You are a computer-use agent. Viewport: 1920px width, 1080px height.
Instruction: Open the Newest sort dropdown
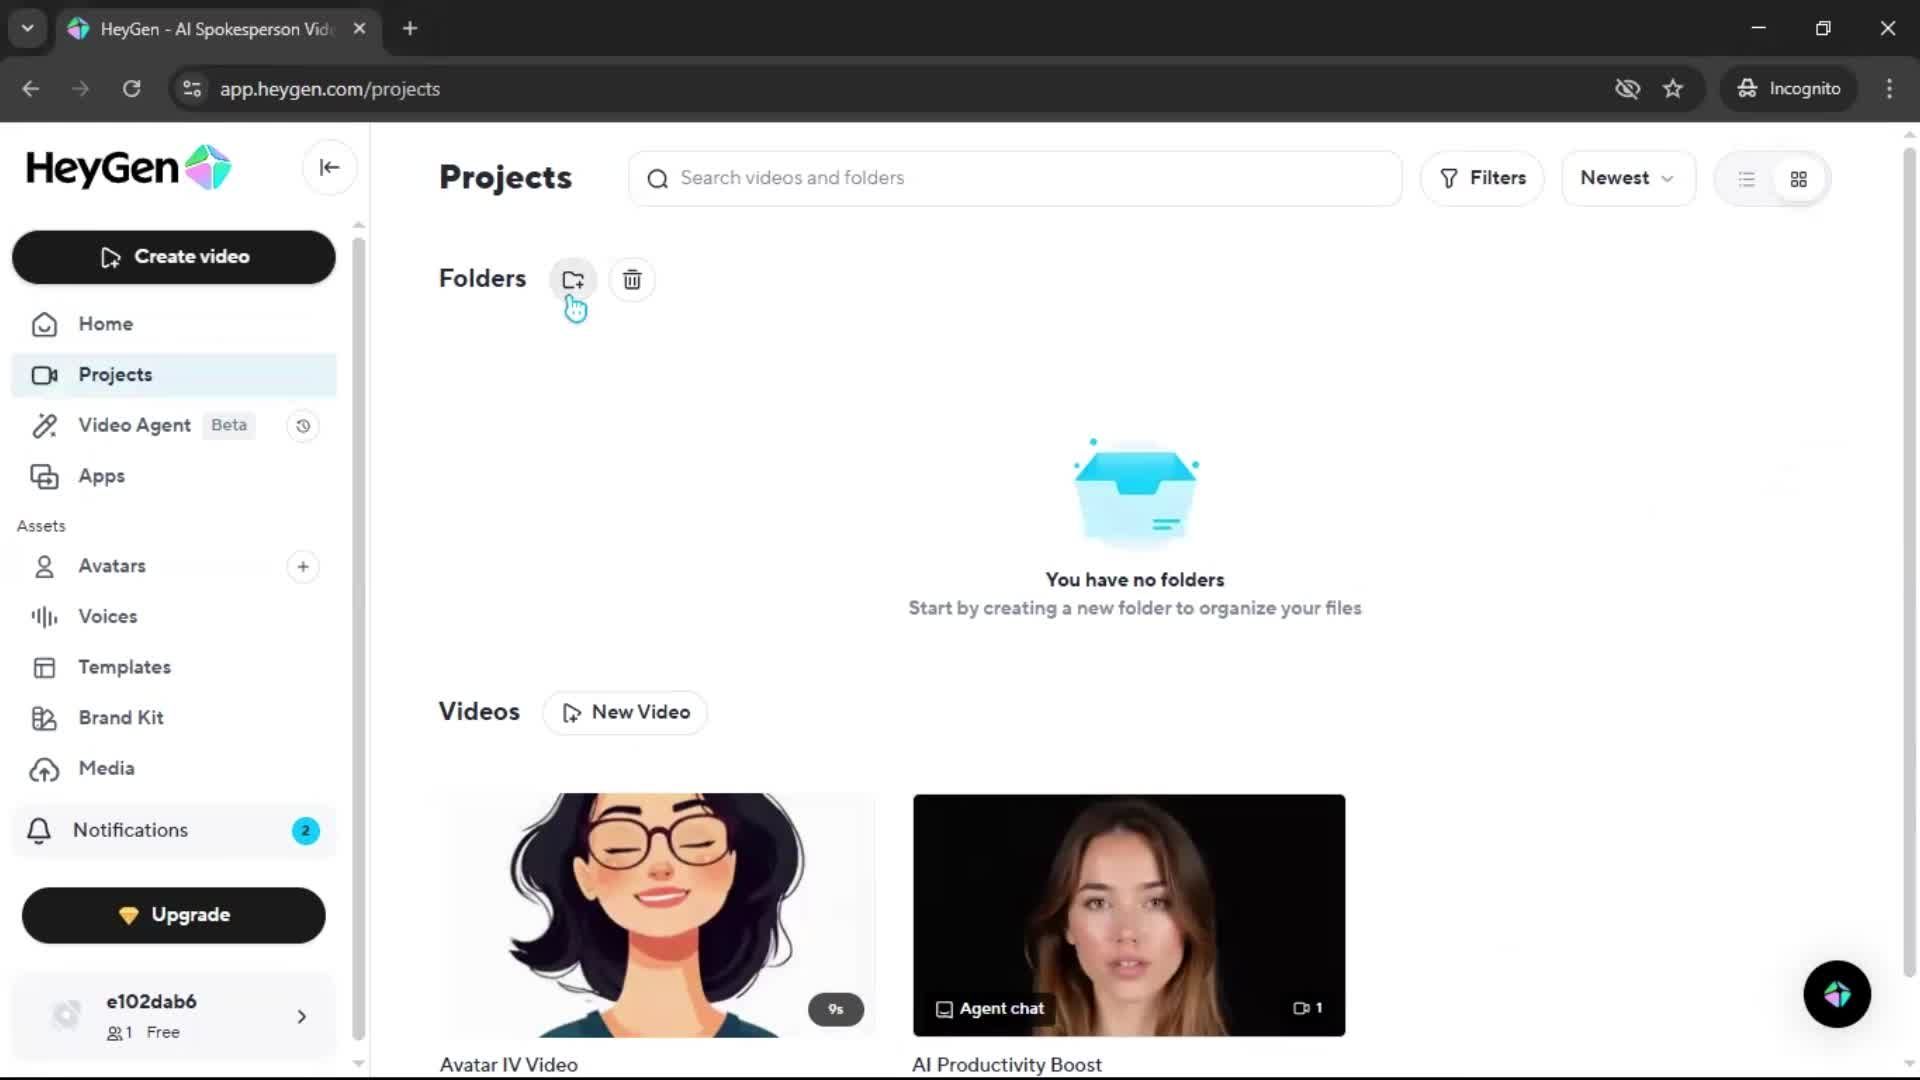coord(1627,178)
